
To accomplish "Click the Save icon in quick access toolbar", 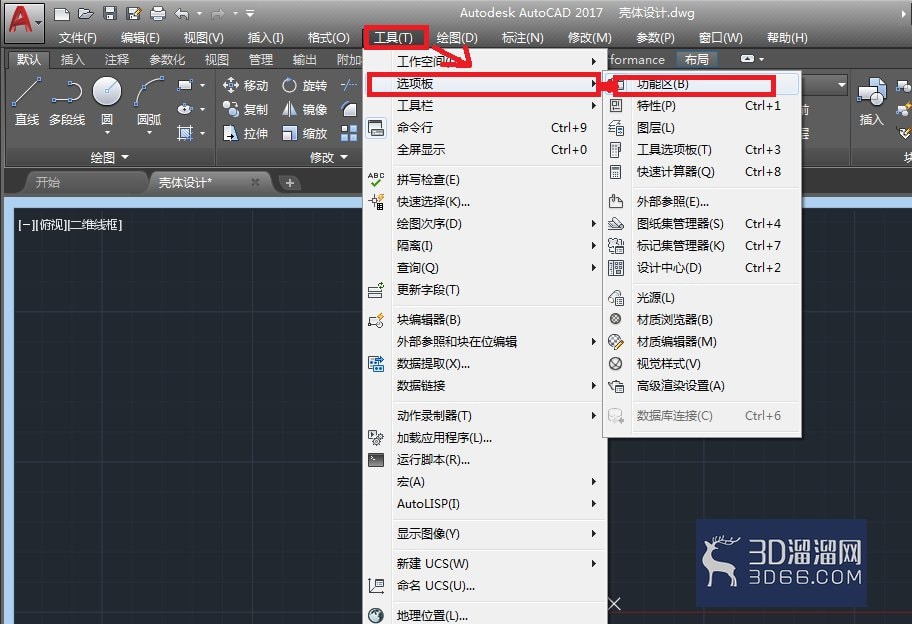I will [110, 13].
